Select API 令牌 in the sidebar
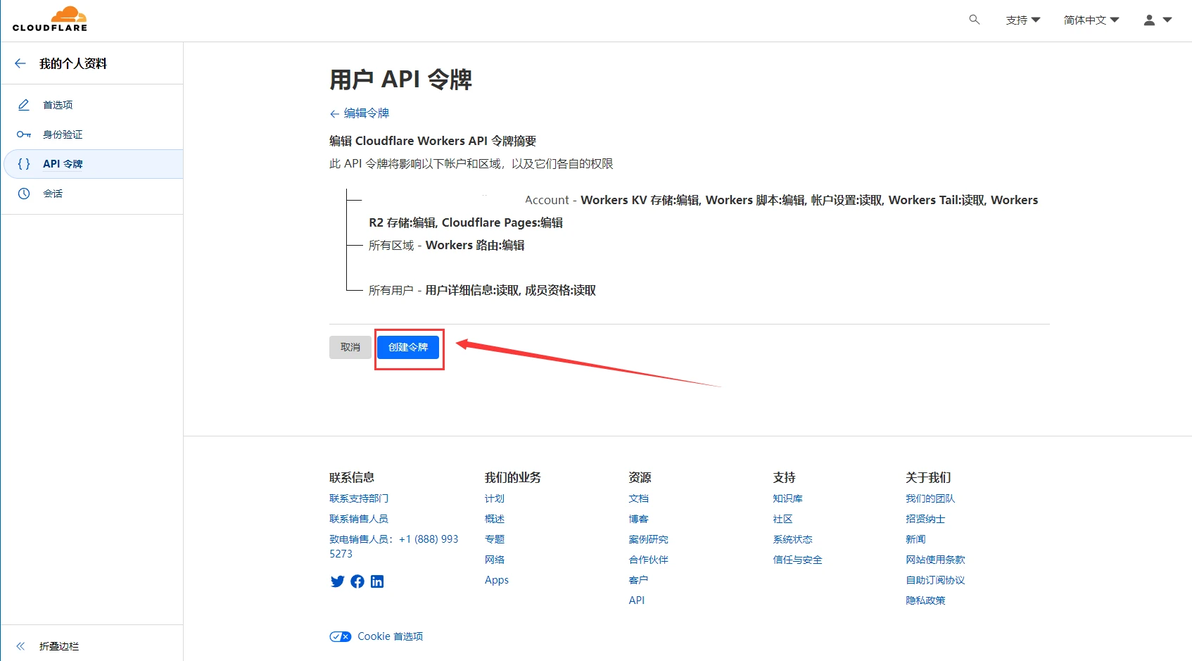This screenshot has width=1192, height=661. tap(62, 164)
